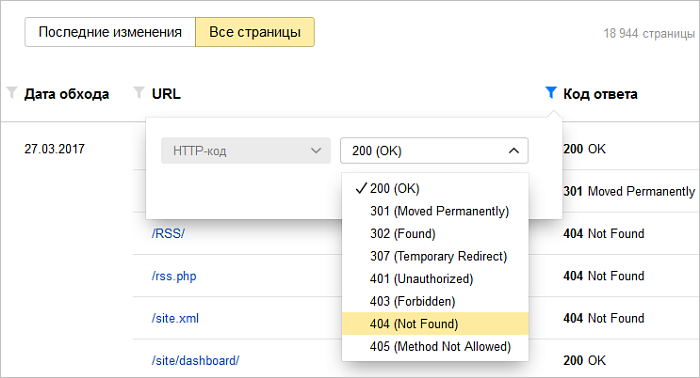The image size is (700, 378).
Task: Open the /rss.php page link
Action: coord(174,276)
